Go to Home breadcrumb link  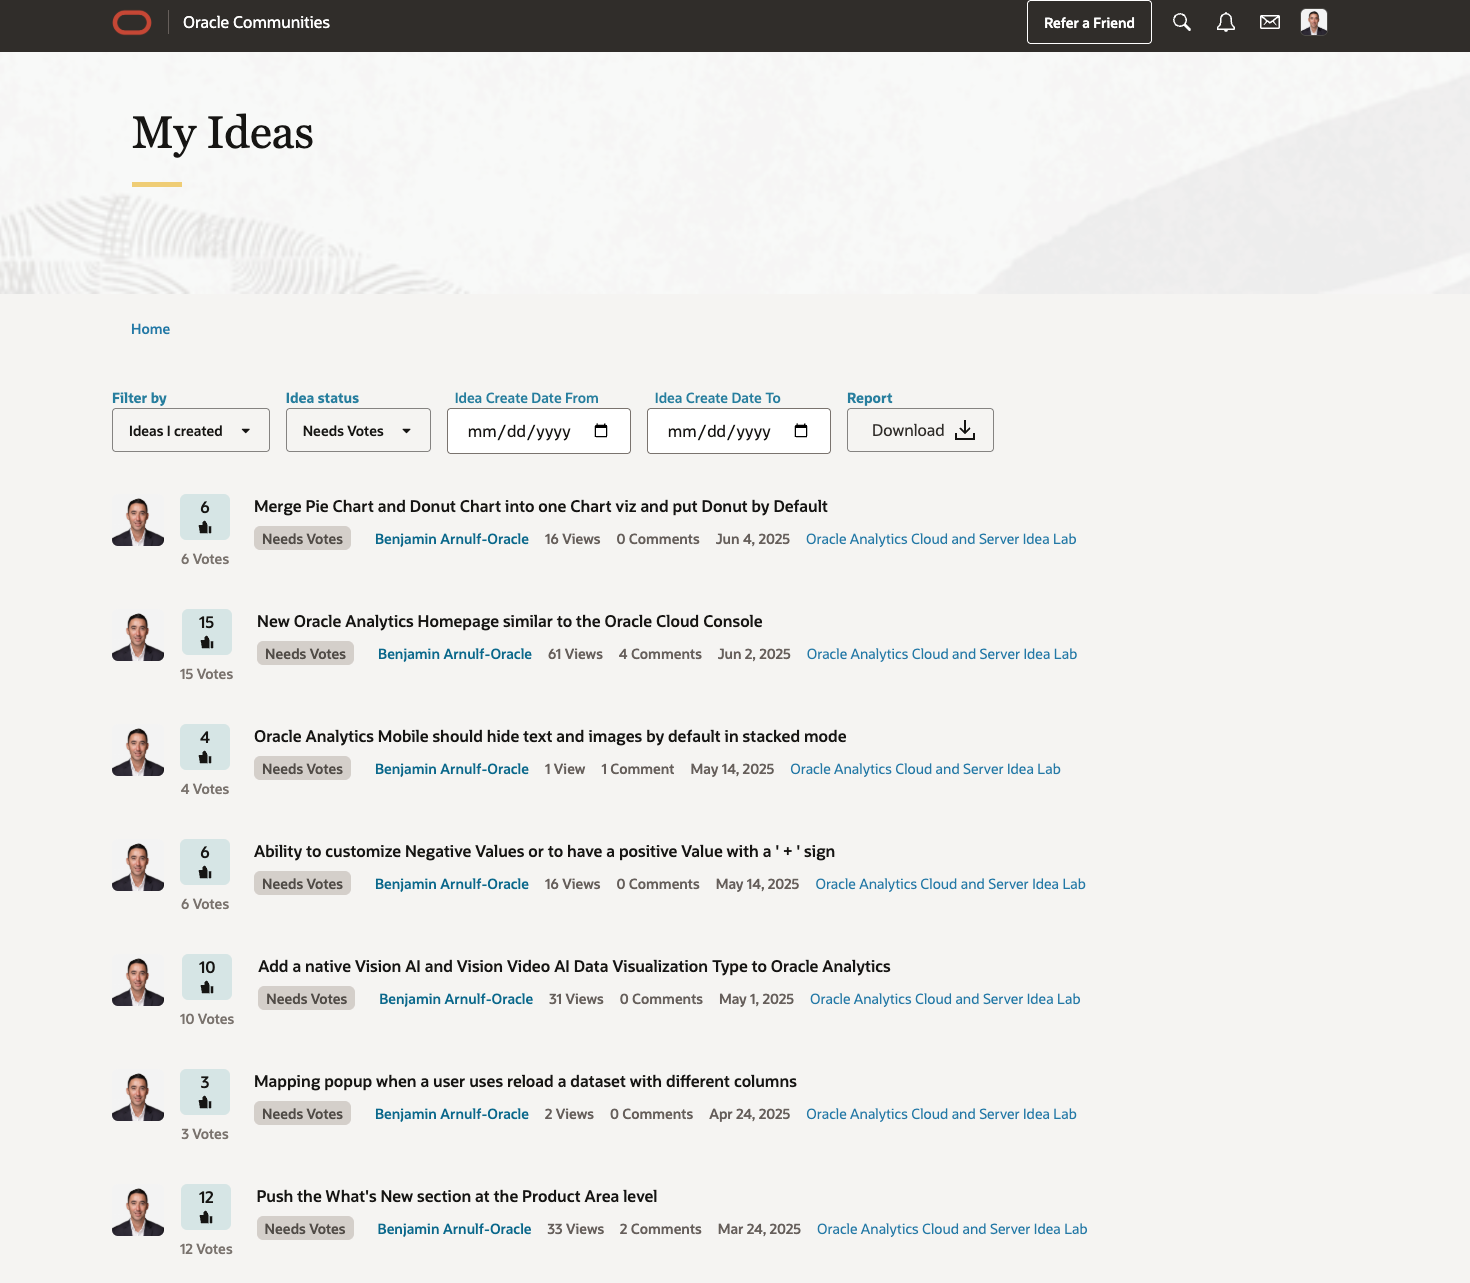click(x=150, y=329)
